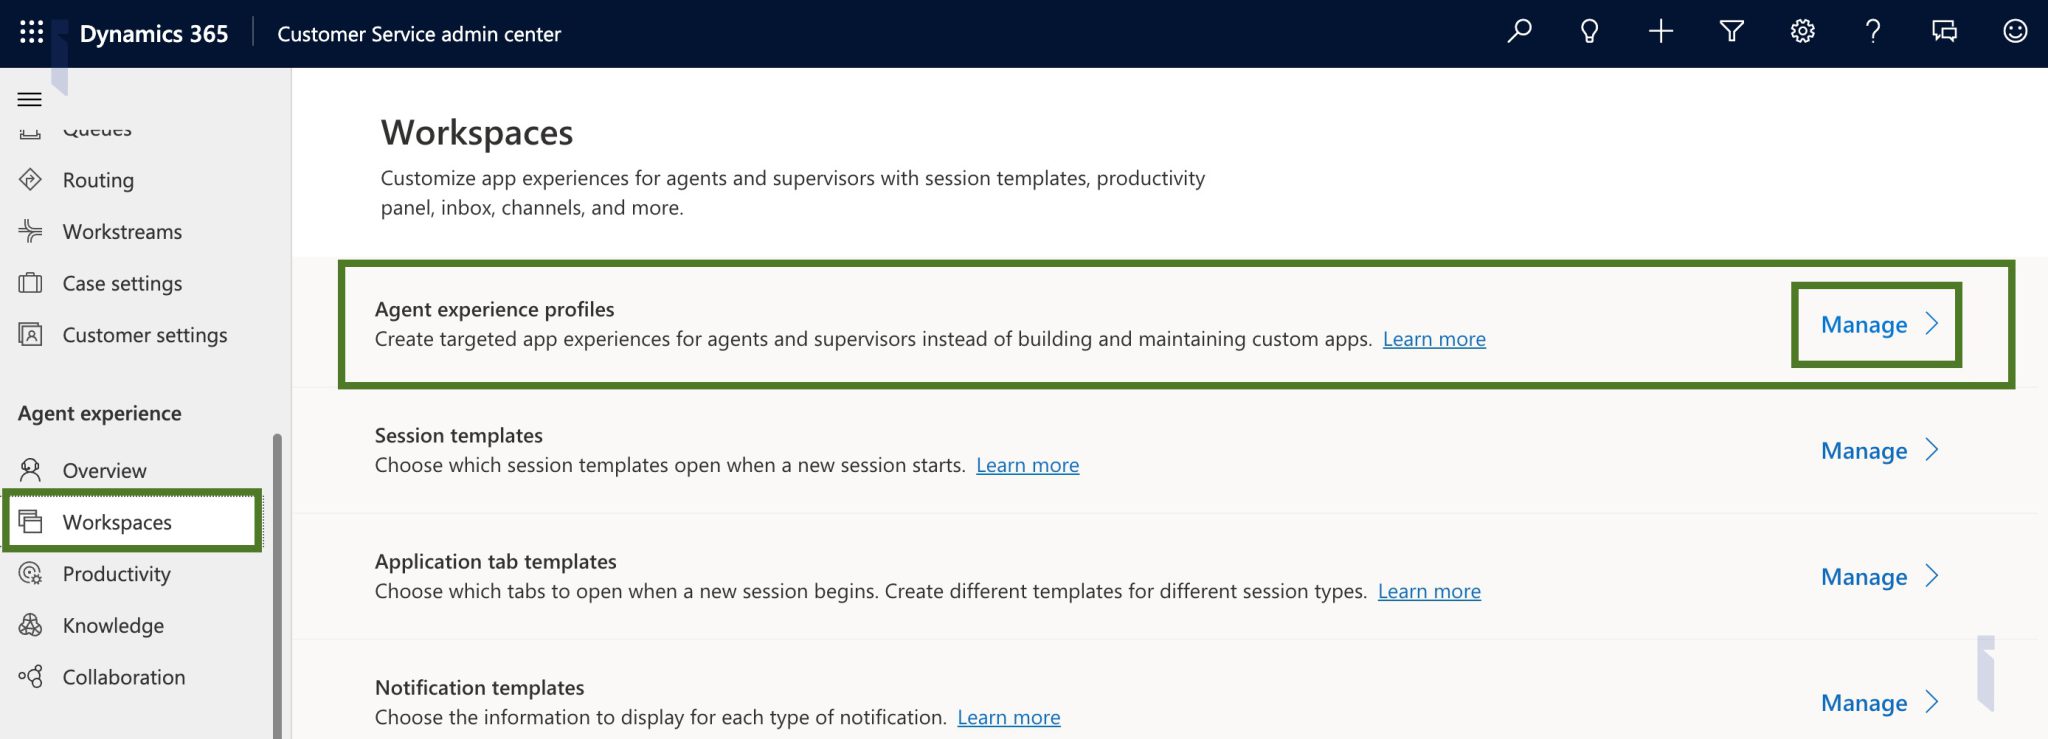This screenshot has height=739, width=2048.
Task: Open the lightbulb assistant icon
Action: tap(1589, 32)
